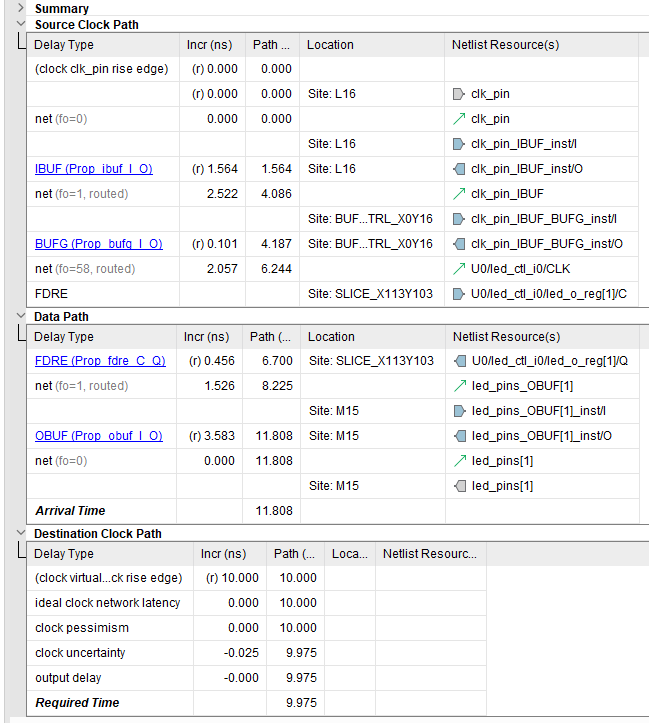The height and width of the screenshot is (723, 649).
Task: Click the net arrow icon for U0/led_ctl_i0/CLK
Action: [x=459, y=268]
